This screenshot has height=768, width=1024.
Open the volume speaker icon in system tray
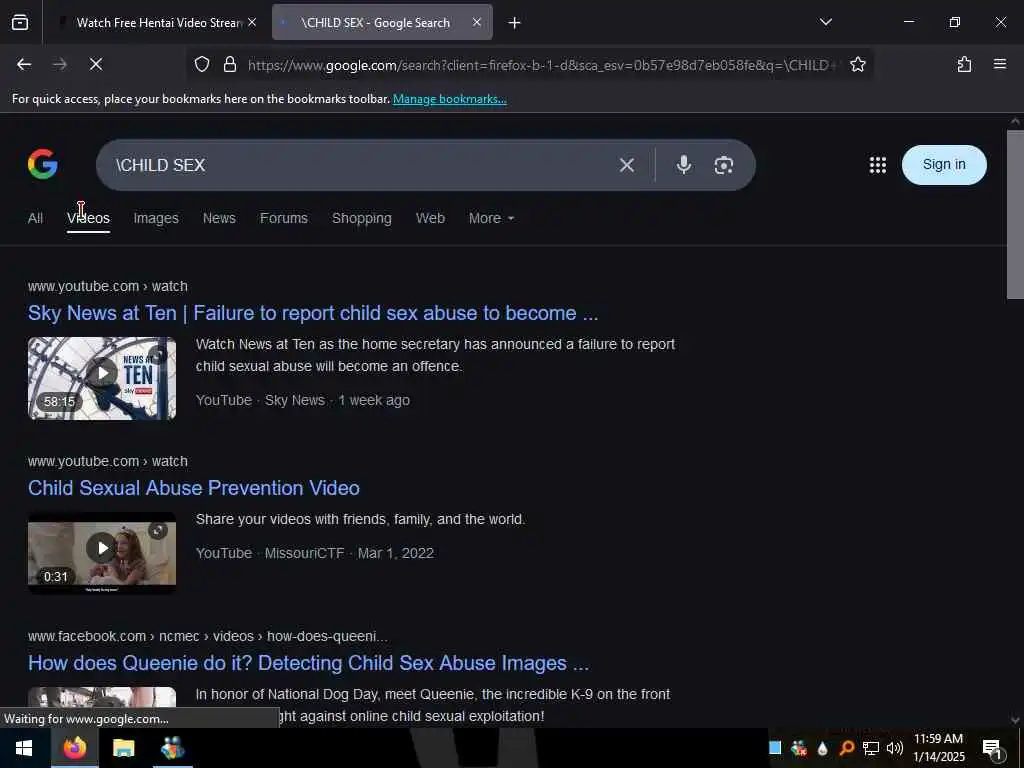[x=895, y=748]
